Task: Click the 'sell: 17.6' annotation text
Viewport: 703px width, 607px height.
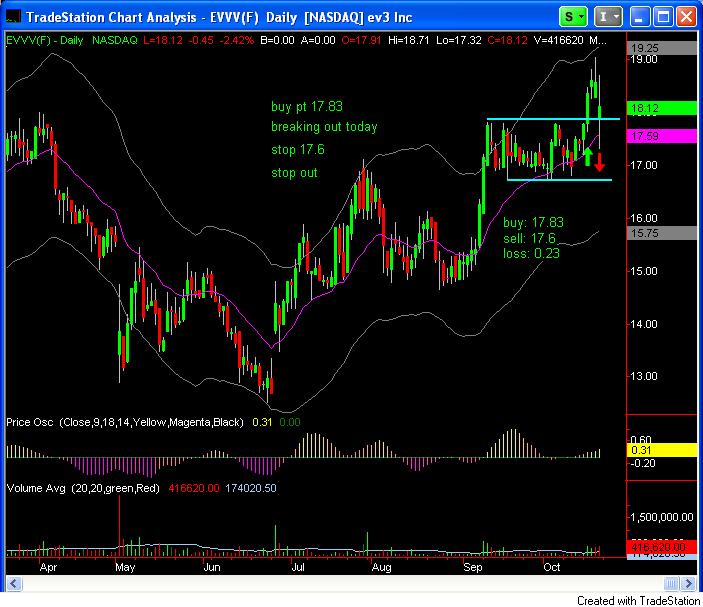Action: pos(529,238)
